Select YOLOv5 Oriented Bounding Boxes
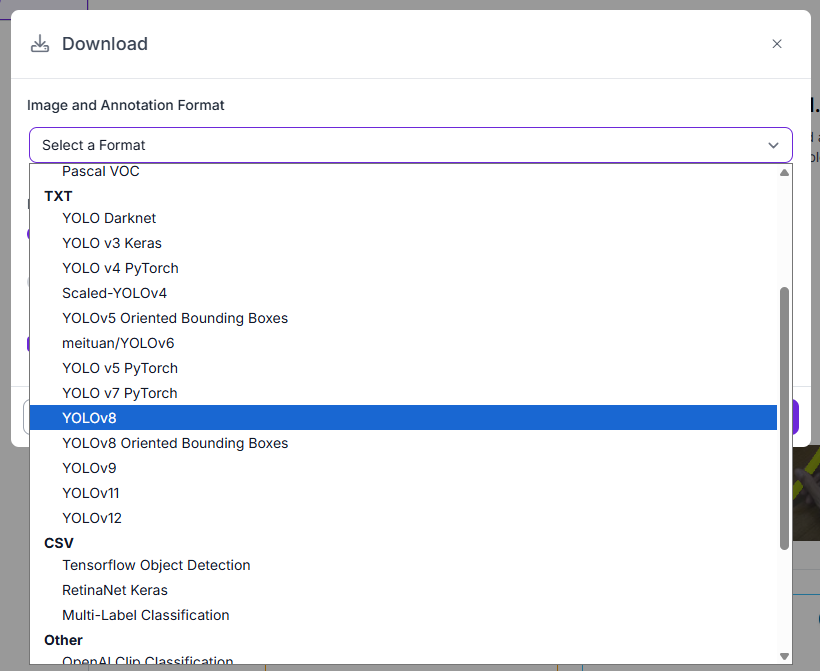 tap(175, 318)
